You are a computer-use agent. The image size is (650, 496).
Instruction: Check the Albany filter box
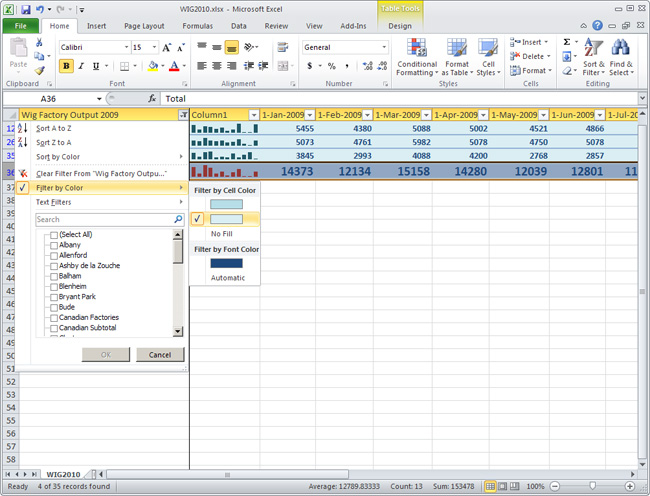[x=53, y=245]
